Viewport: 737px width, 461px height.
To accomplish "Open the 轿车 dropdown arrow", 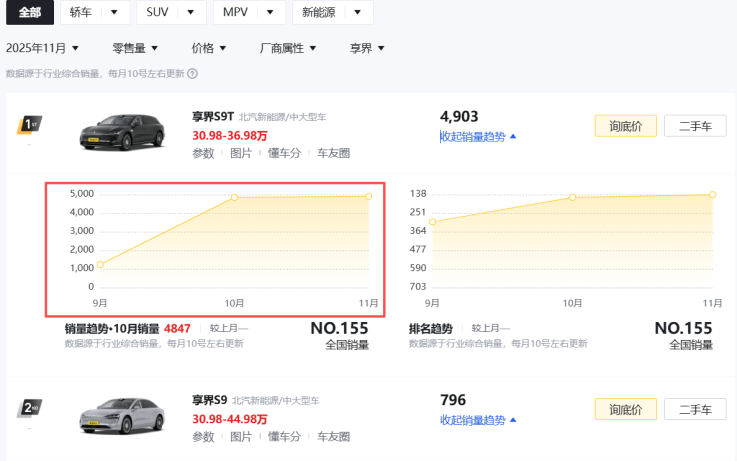I will coord(114,12).
